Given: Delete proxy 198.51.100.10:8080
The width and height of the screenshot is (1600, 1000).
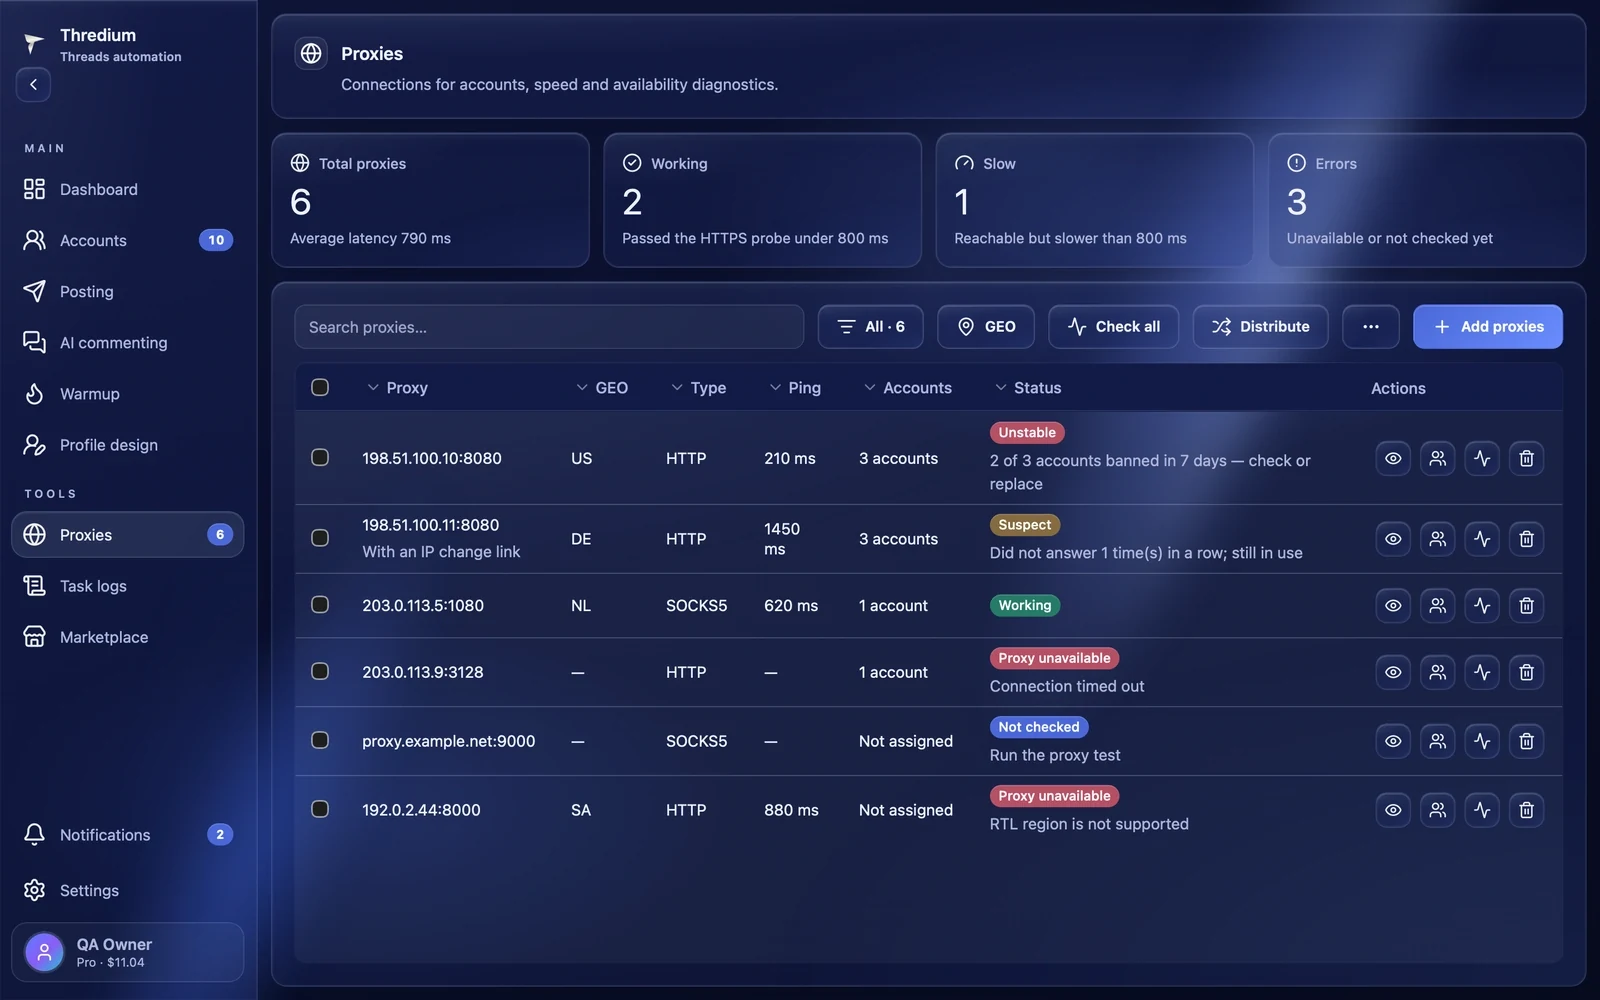Looking at the screenshot, I should [x=1526, y=458].
